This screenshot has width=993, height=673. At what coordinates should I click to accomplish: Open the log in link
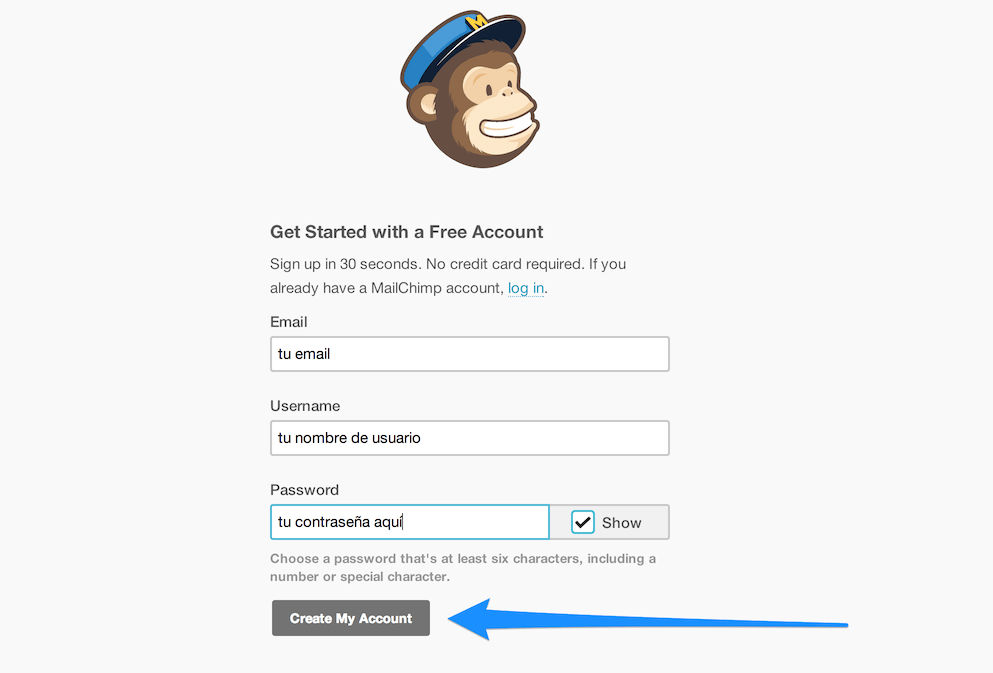coord(526,288)
